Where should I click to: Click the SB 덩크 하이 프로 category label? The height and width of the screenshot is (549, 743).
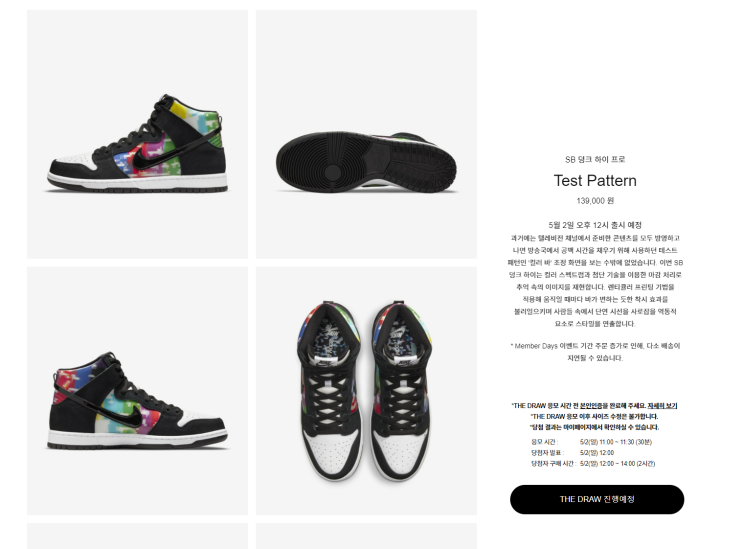595,160
